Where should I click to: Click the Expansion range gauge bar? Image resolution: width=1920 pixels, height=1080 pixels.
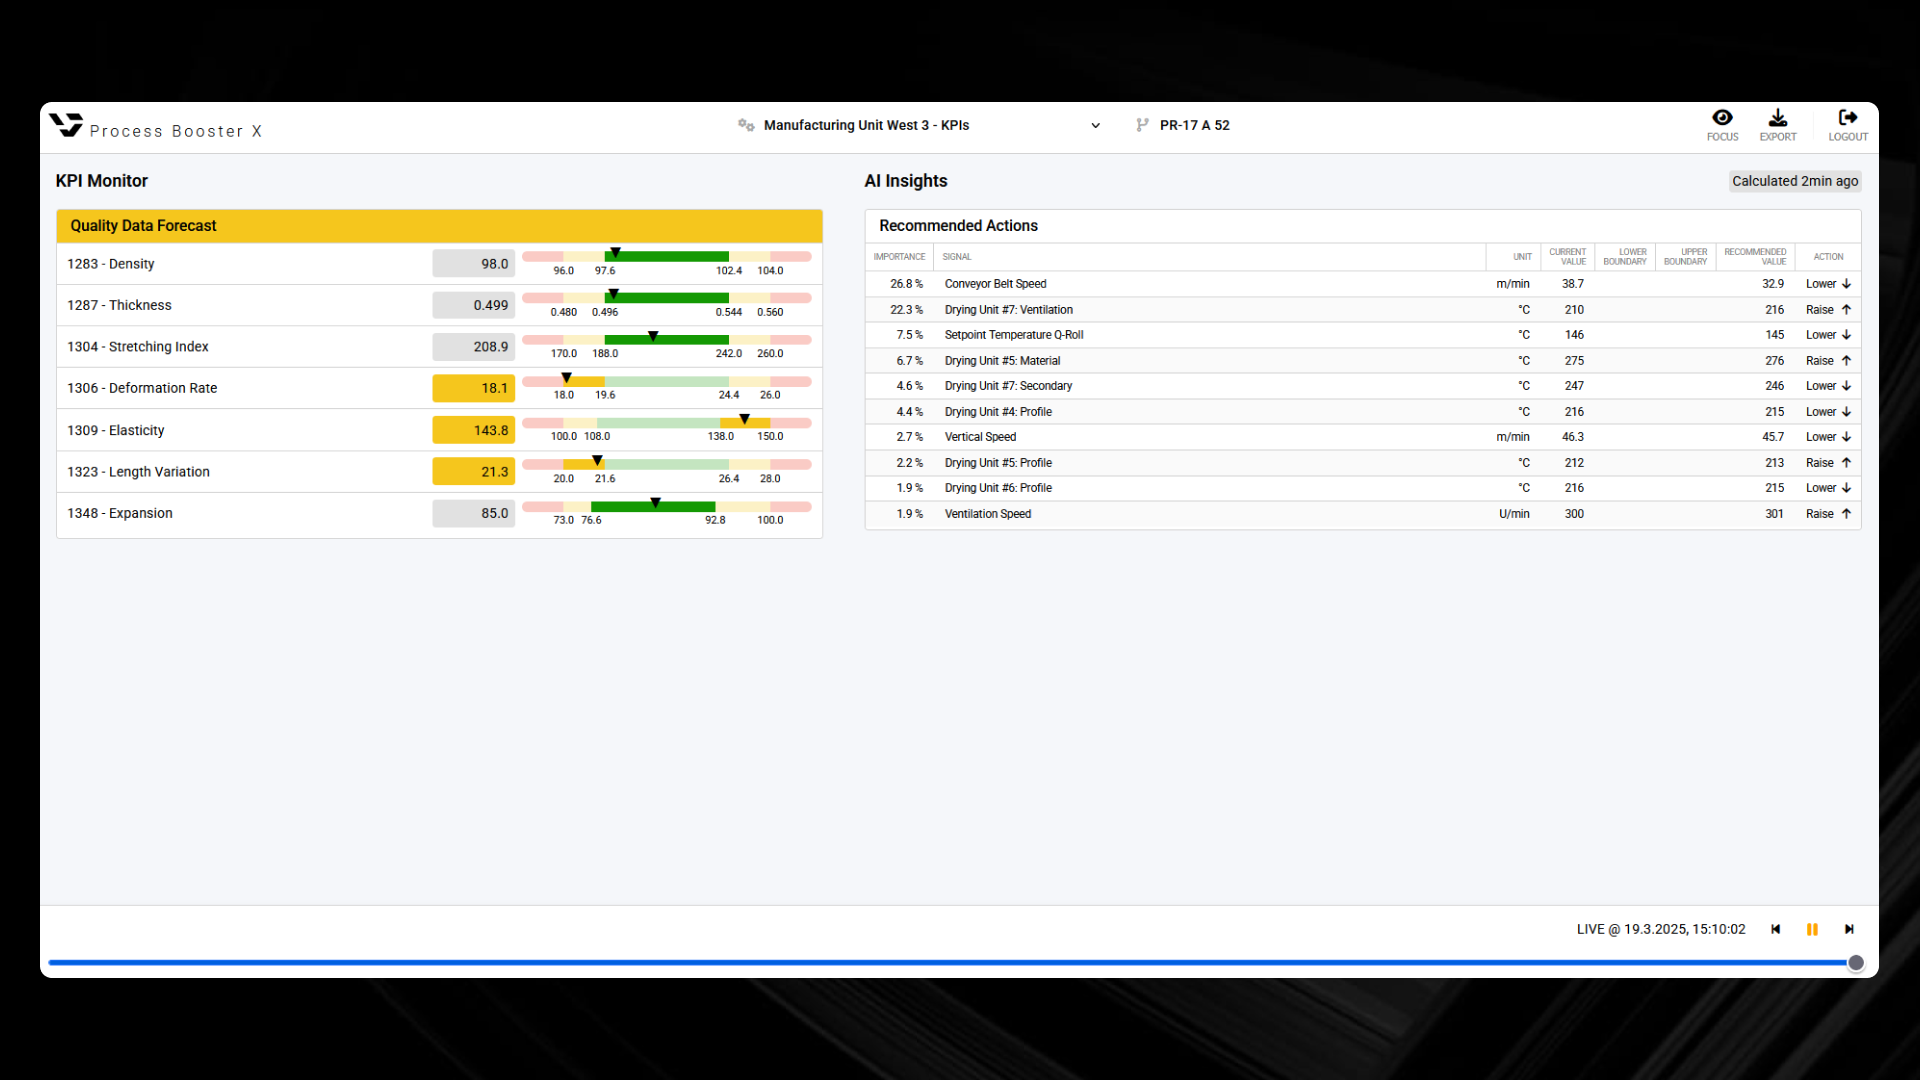pyautogui.click(x=667, y=506)
